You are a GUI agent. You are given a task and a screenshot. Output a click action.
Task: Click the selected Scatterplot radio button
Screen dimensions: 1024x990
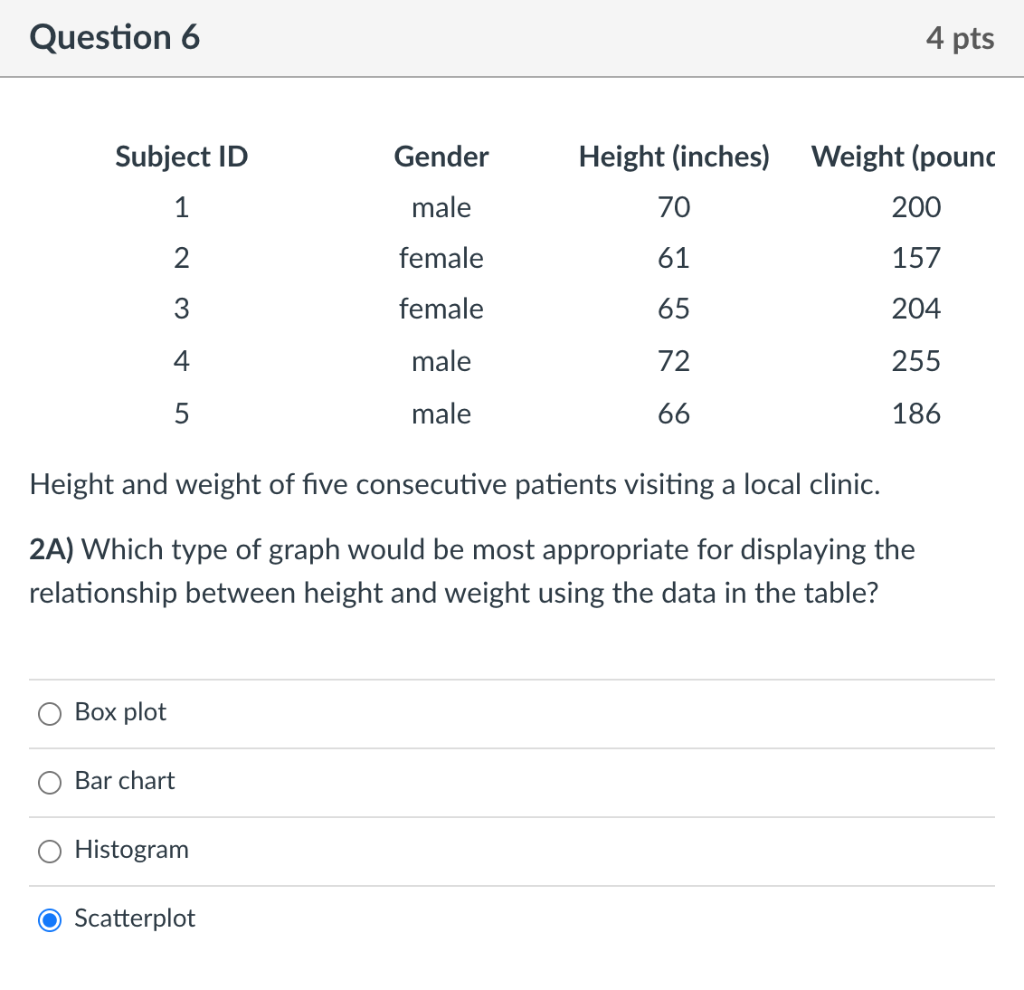point(50,920)
